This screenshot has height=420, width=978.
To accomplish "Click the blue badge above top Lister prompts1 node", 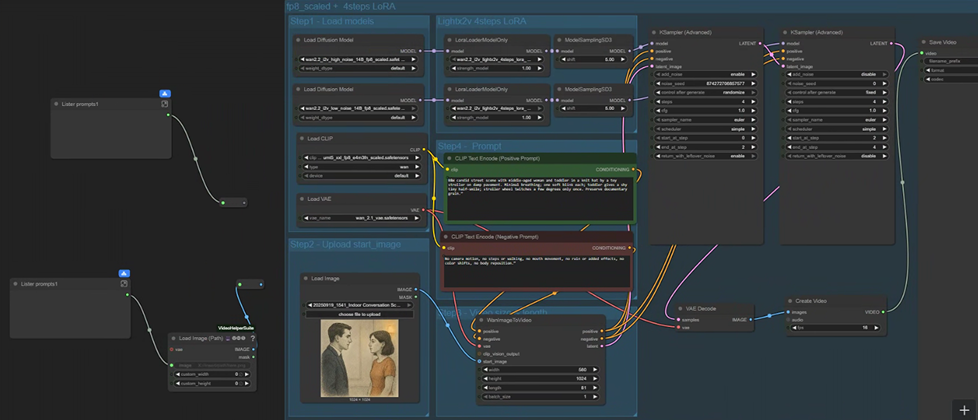I will coord(165,94).
